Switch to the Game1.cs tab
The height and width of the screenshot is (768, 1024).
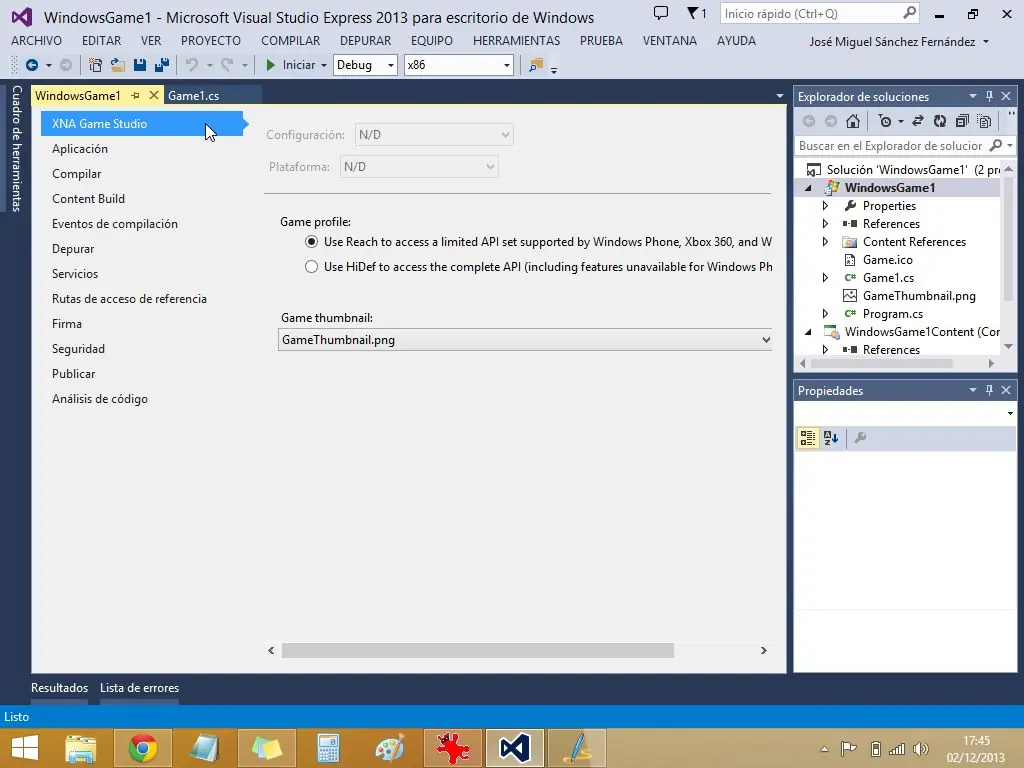click(x=194, y=96)
